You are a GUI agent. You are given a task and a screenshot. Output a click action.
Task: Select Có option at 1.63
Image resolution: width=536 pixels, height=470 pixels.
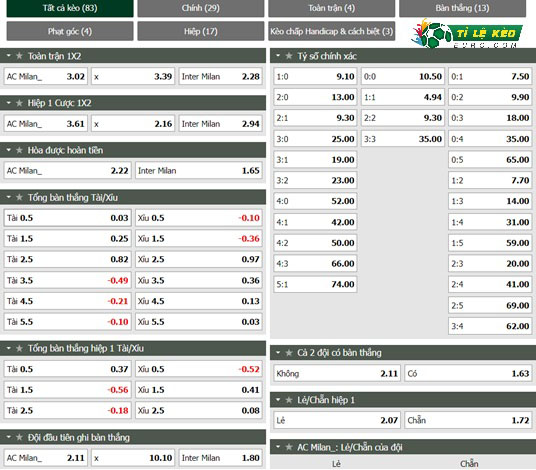pyautogui.click(x=468, y=373)
